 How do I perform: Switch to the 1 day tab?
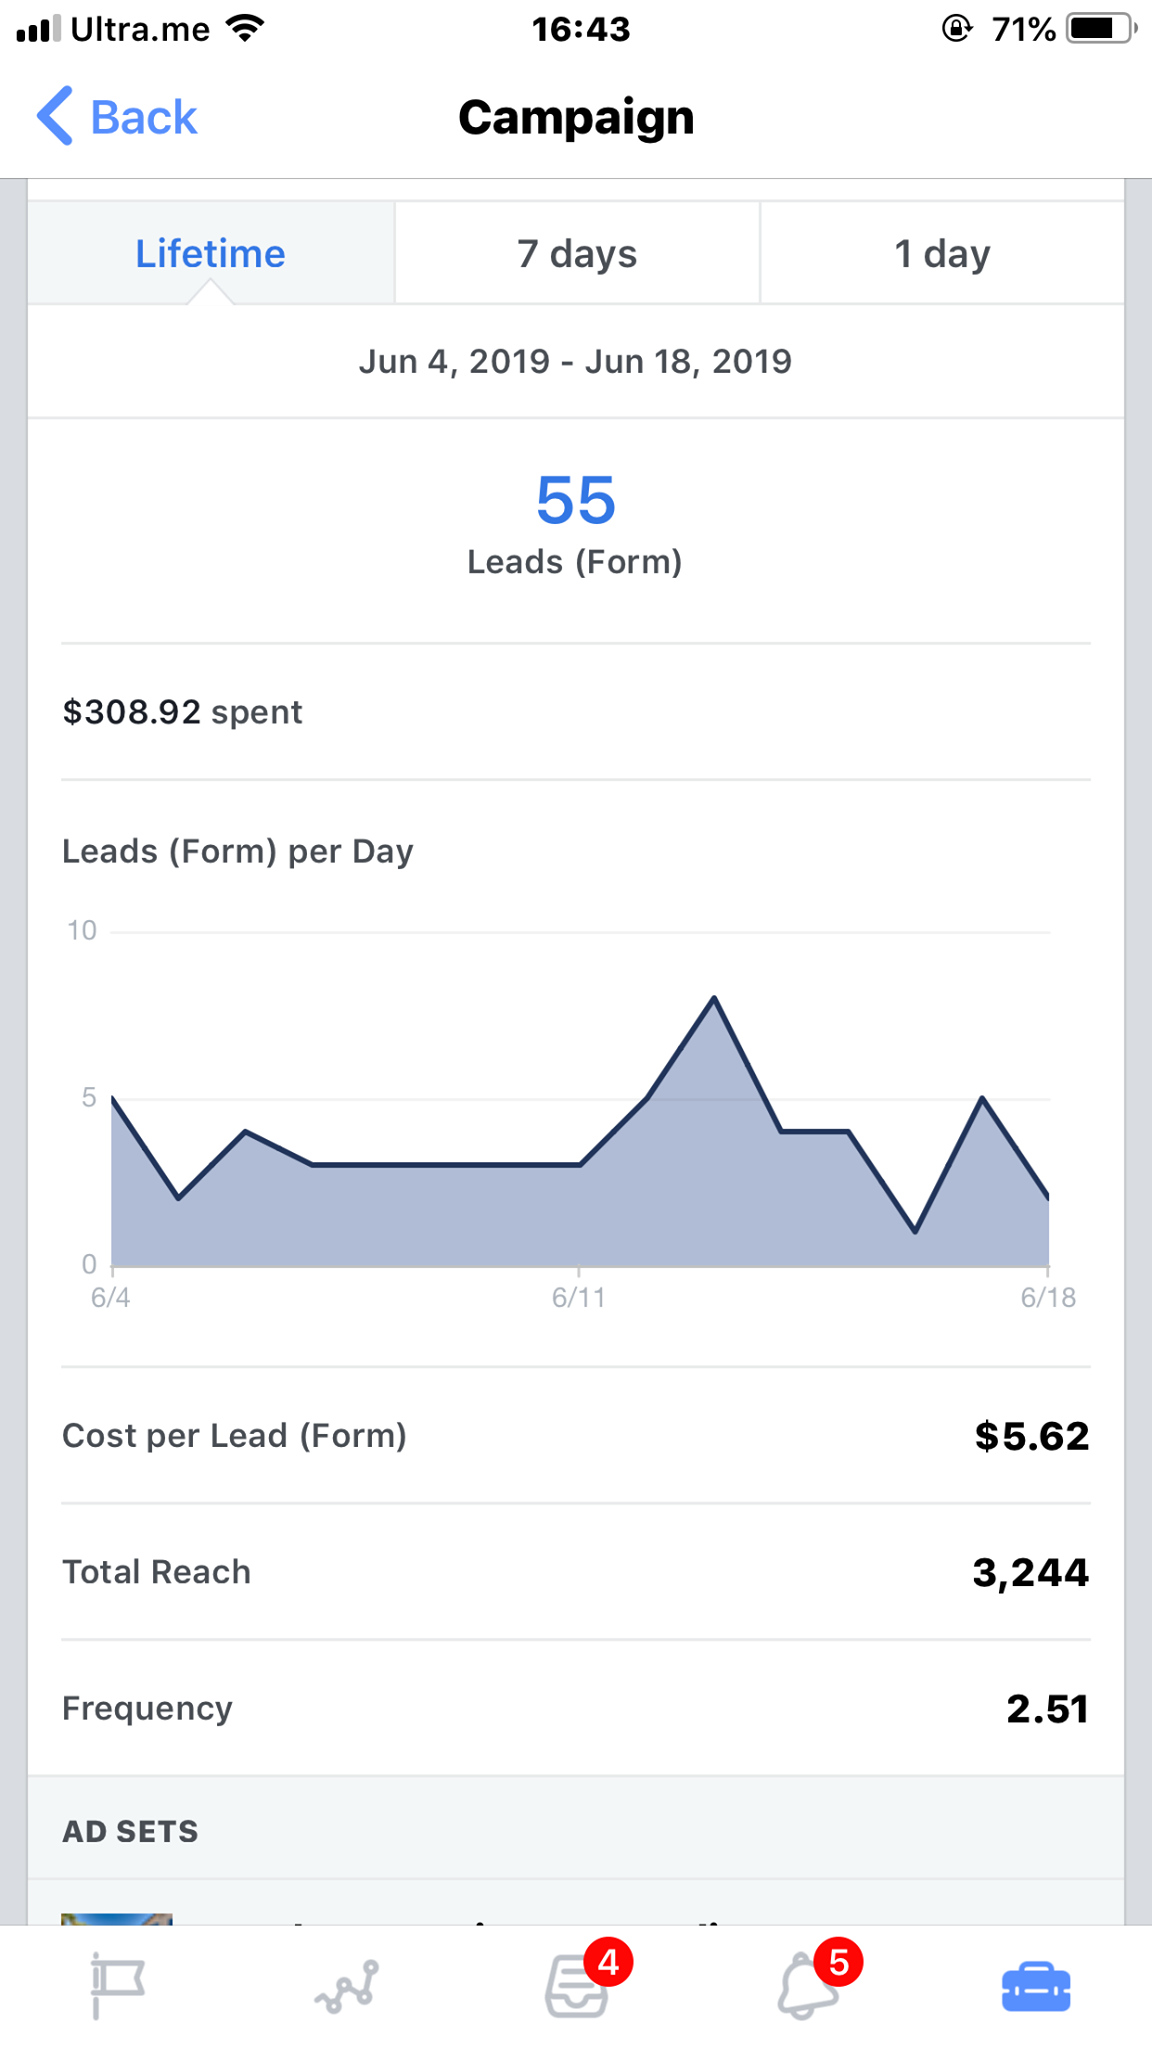pyautogui.click(x=942, y=254)
